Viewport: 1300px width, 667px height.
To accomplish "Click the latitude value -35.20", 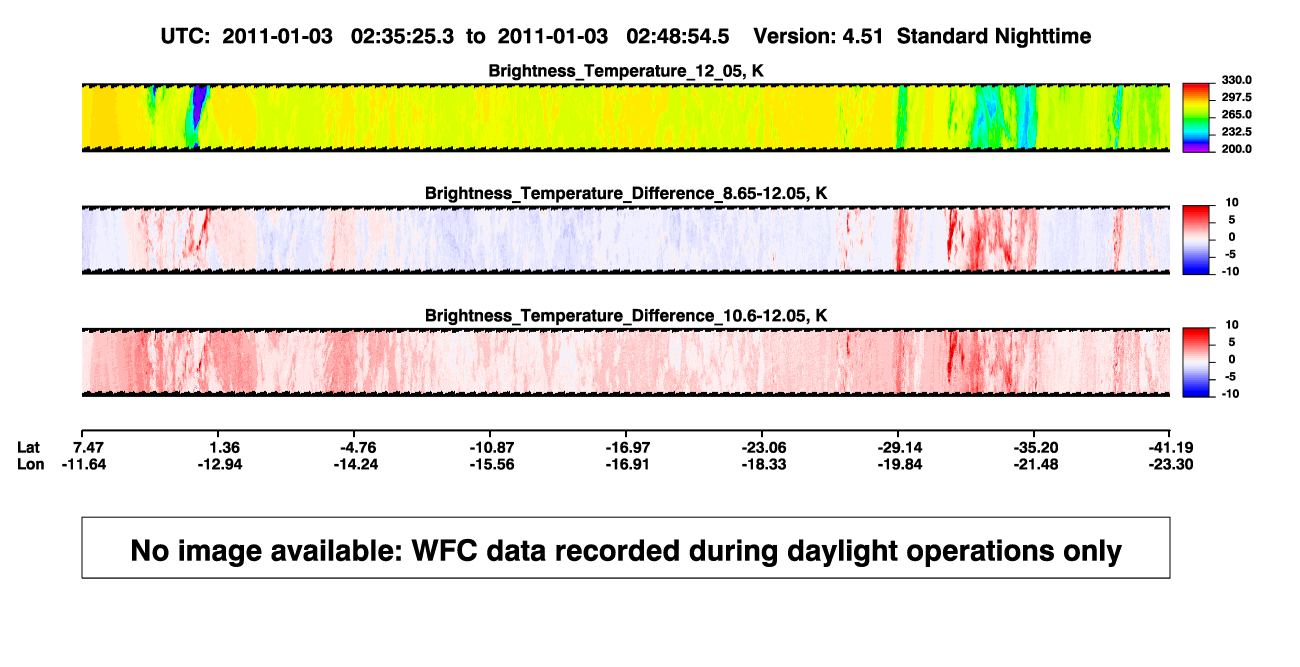I will [x=1035, y=447].
